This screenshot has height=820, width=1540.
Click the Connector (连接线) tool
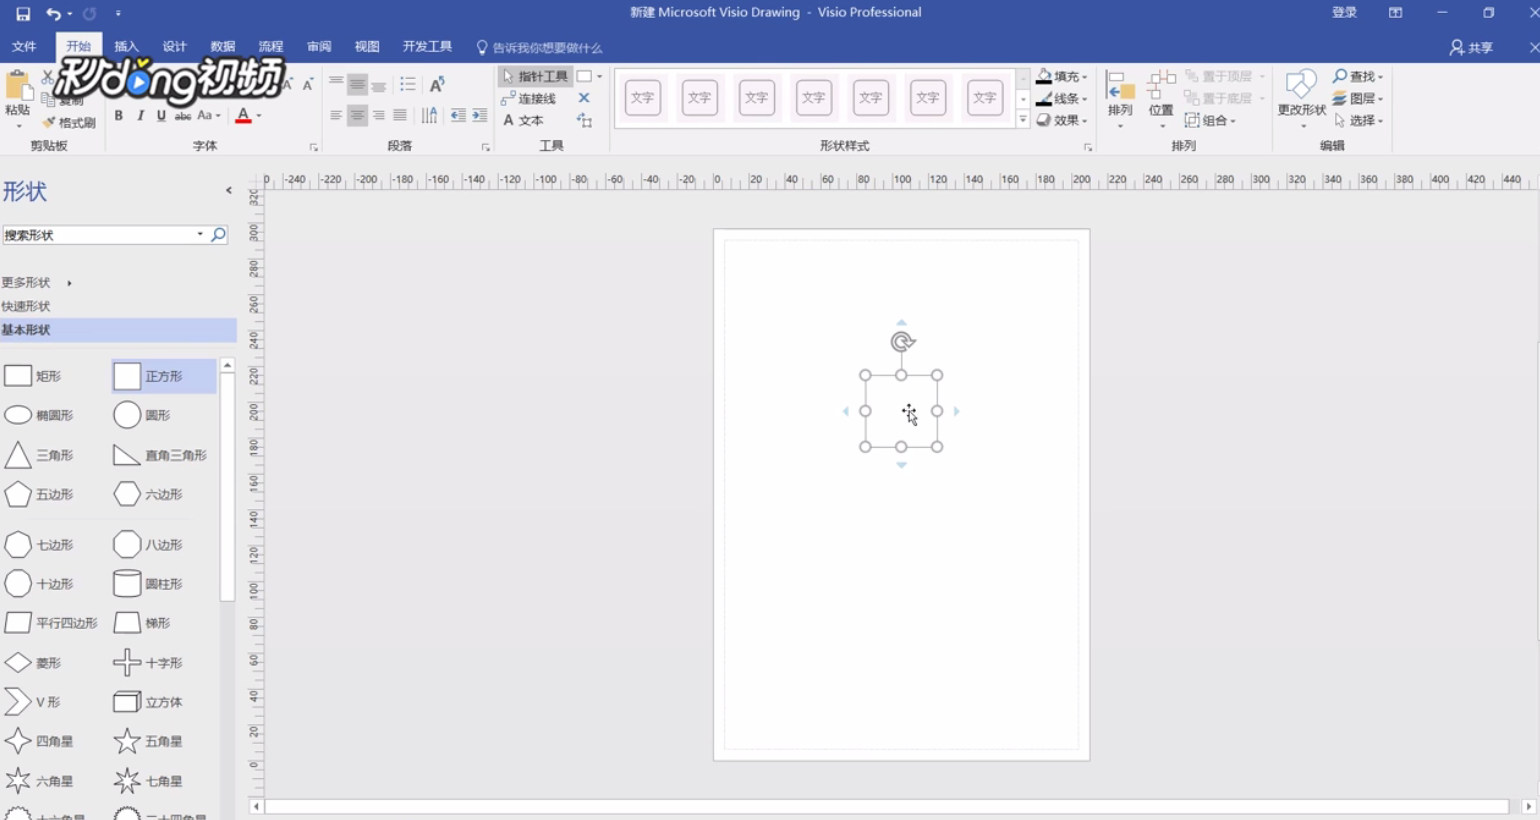(529, 98)
